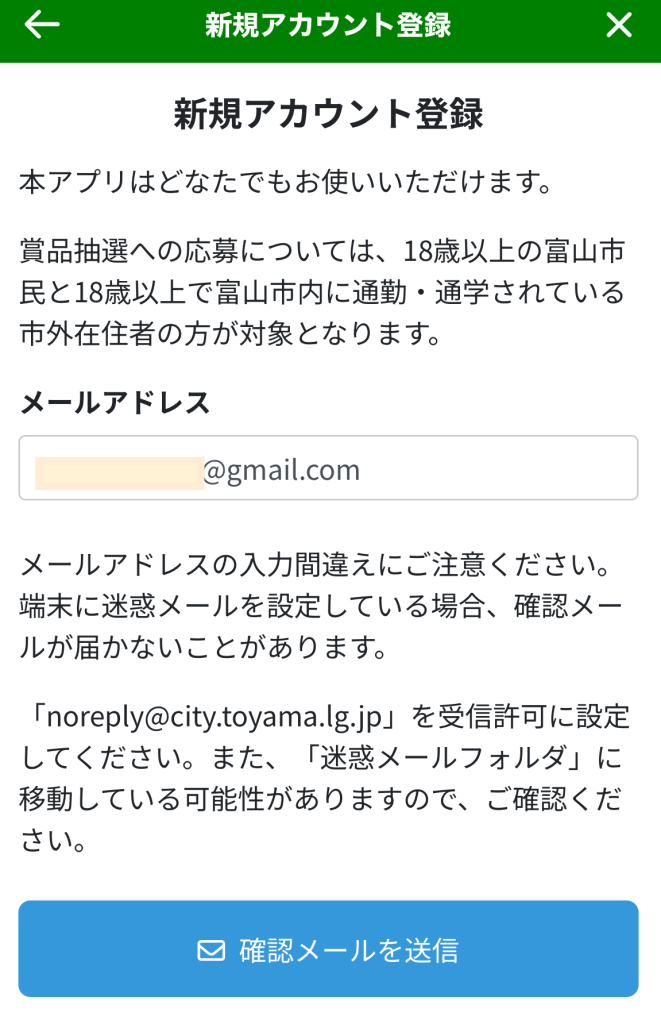Image resolution: width=661 pixels, height=1024 pixels.
Task: Click the green header title 新規アカウント登録
Action: [x=328, y=26]
